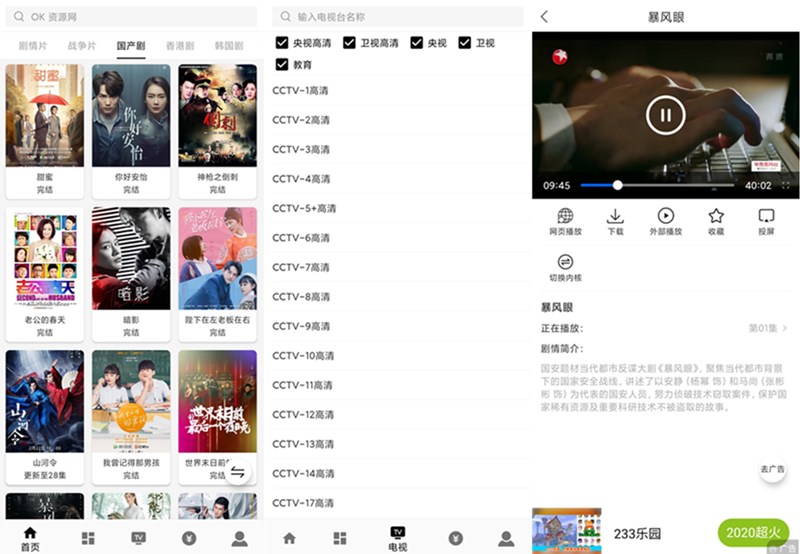Click 投屏 cast screen icon
Image resolution: width=800 pixels, height=554 pixels.
coord(766,221)
